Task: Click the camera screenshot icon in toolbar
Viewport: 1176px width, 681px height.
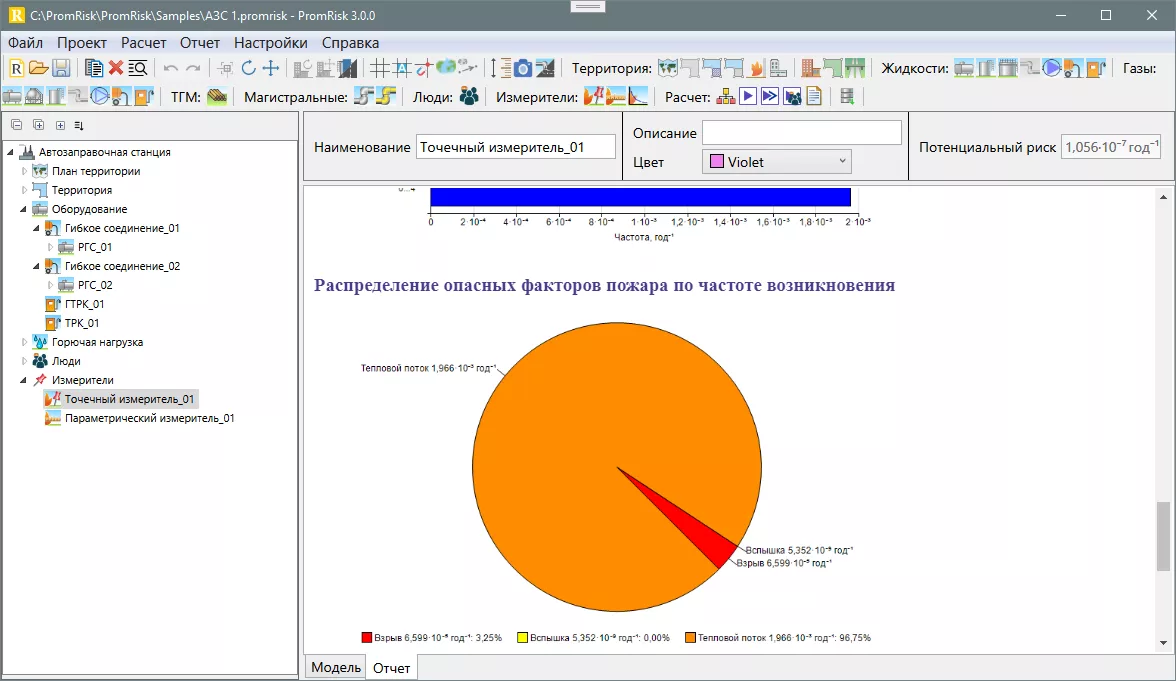Action: click(x=522, y=68)
